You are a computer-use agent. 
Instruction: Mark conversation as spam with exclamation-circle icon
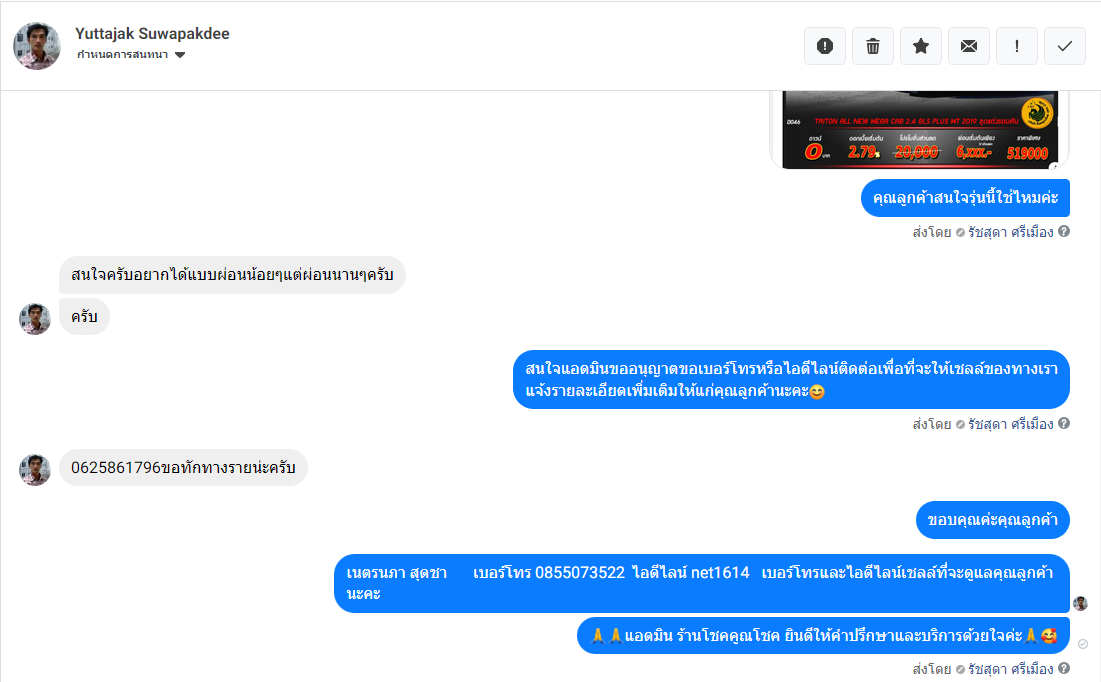click(x=824, y=46)
